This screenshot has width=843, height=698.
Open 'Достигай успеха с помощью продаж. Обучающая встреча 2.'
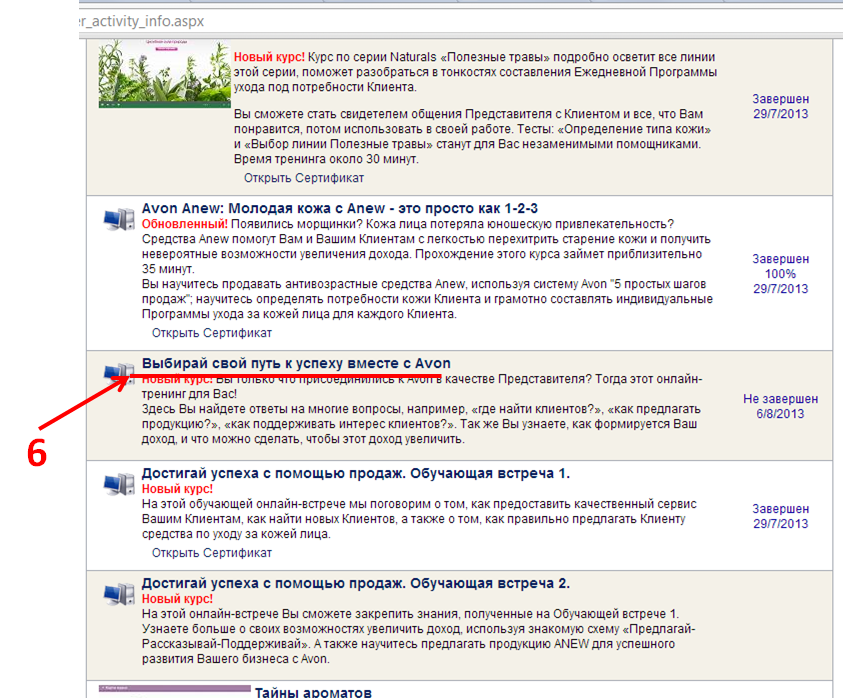[x=356, y=583]
